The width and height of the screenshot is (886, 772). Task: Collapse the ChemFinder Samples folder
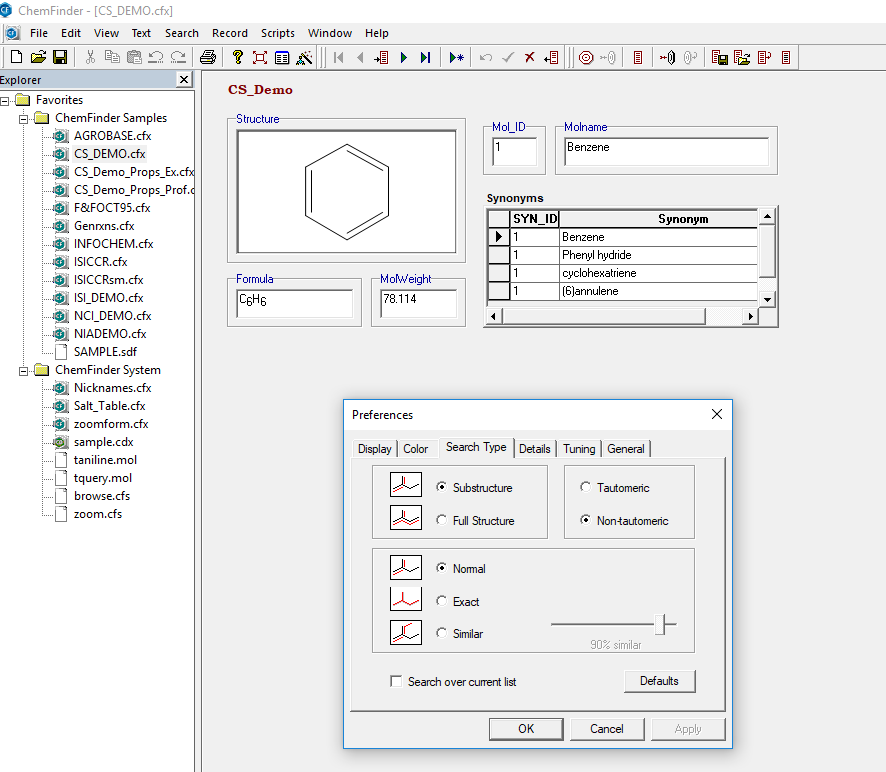pos(23,119)
